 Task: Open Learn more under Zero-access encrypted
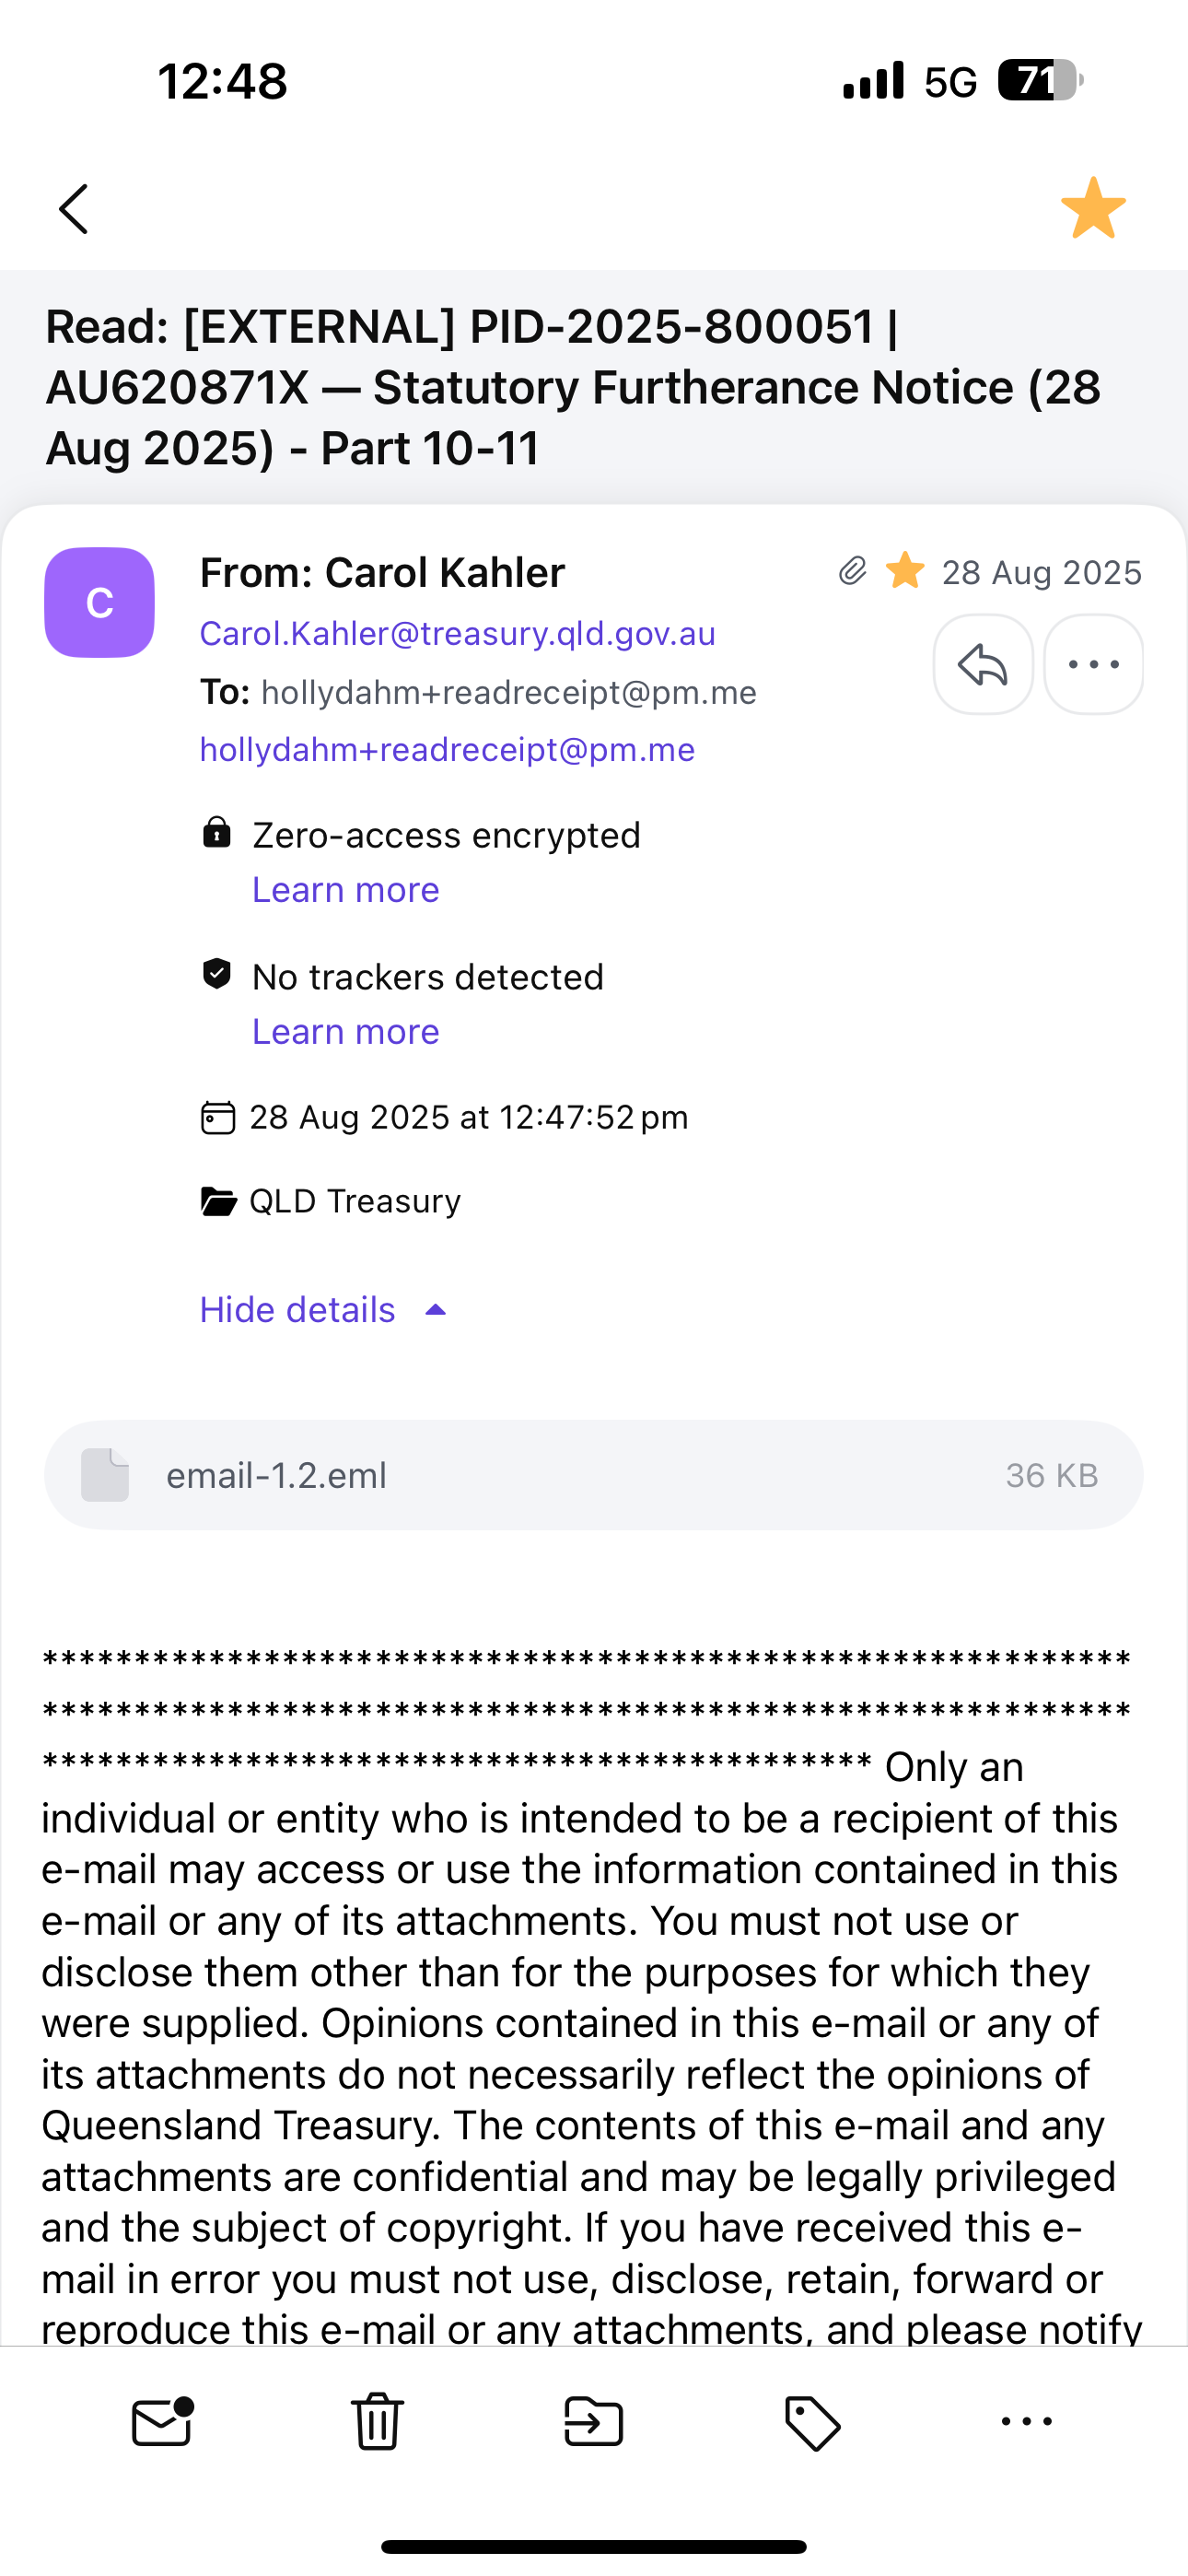345,889
